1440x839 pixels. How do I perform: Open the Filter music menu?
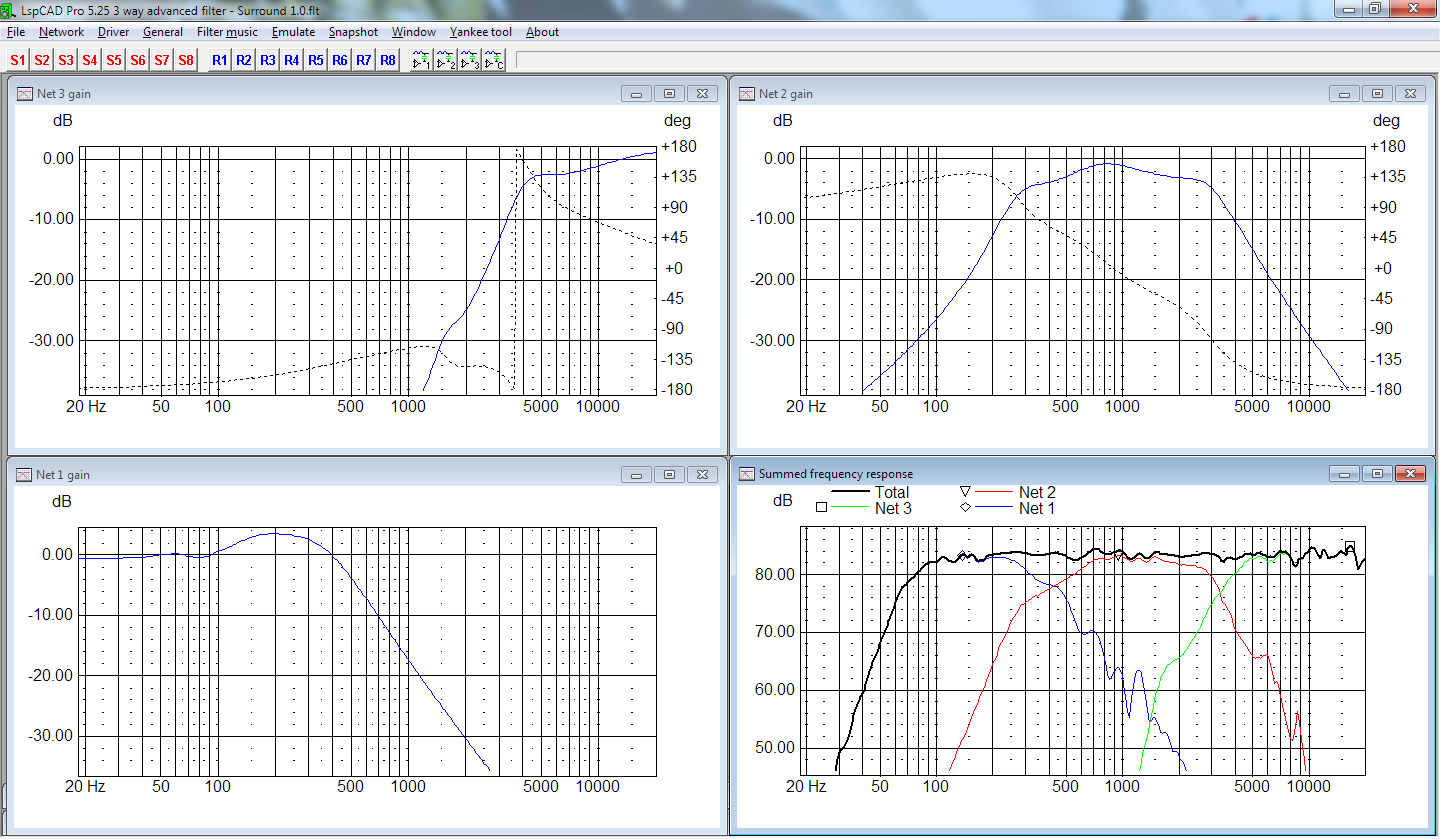point(227,32)
